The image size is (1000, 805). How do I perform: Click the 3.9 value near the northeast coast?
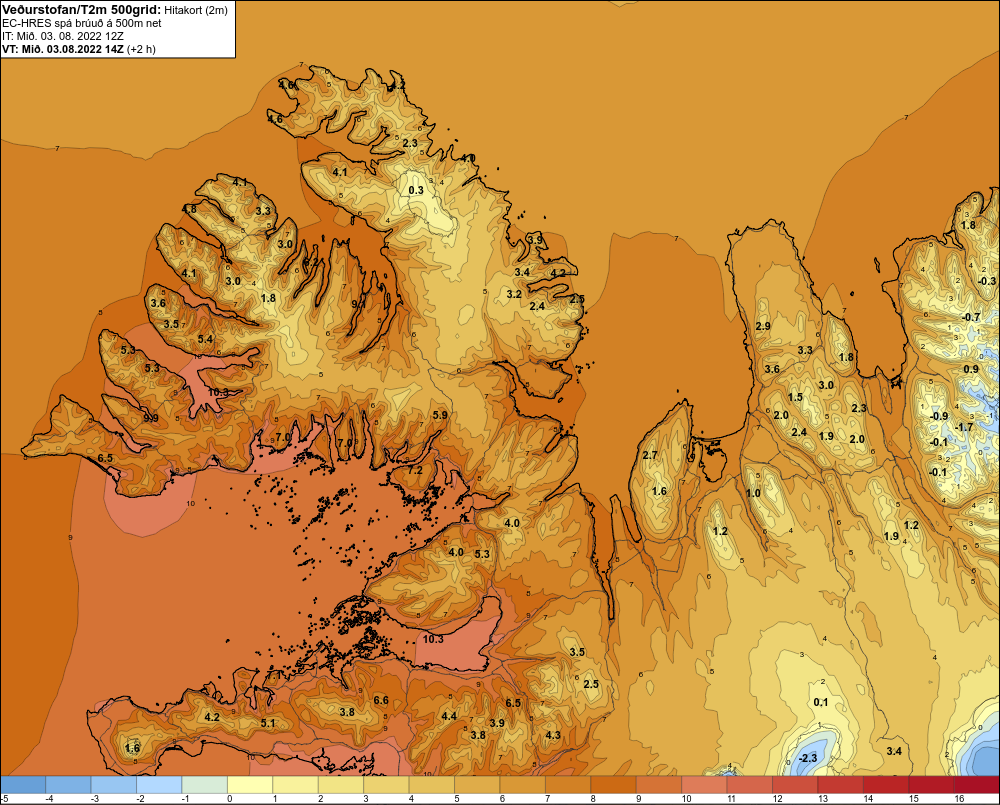click(535, 240)
